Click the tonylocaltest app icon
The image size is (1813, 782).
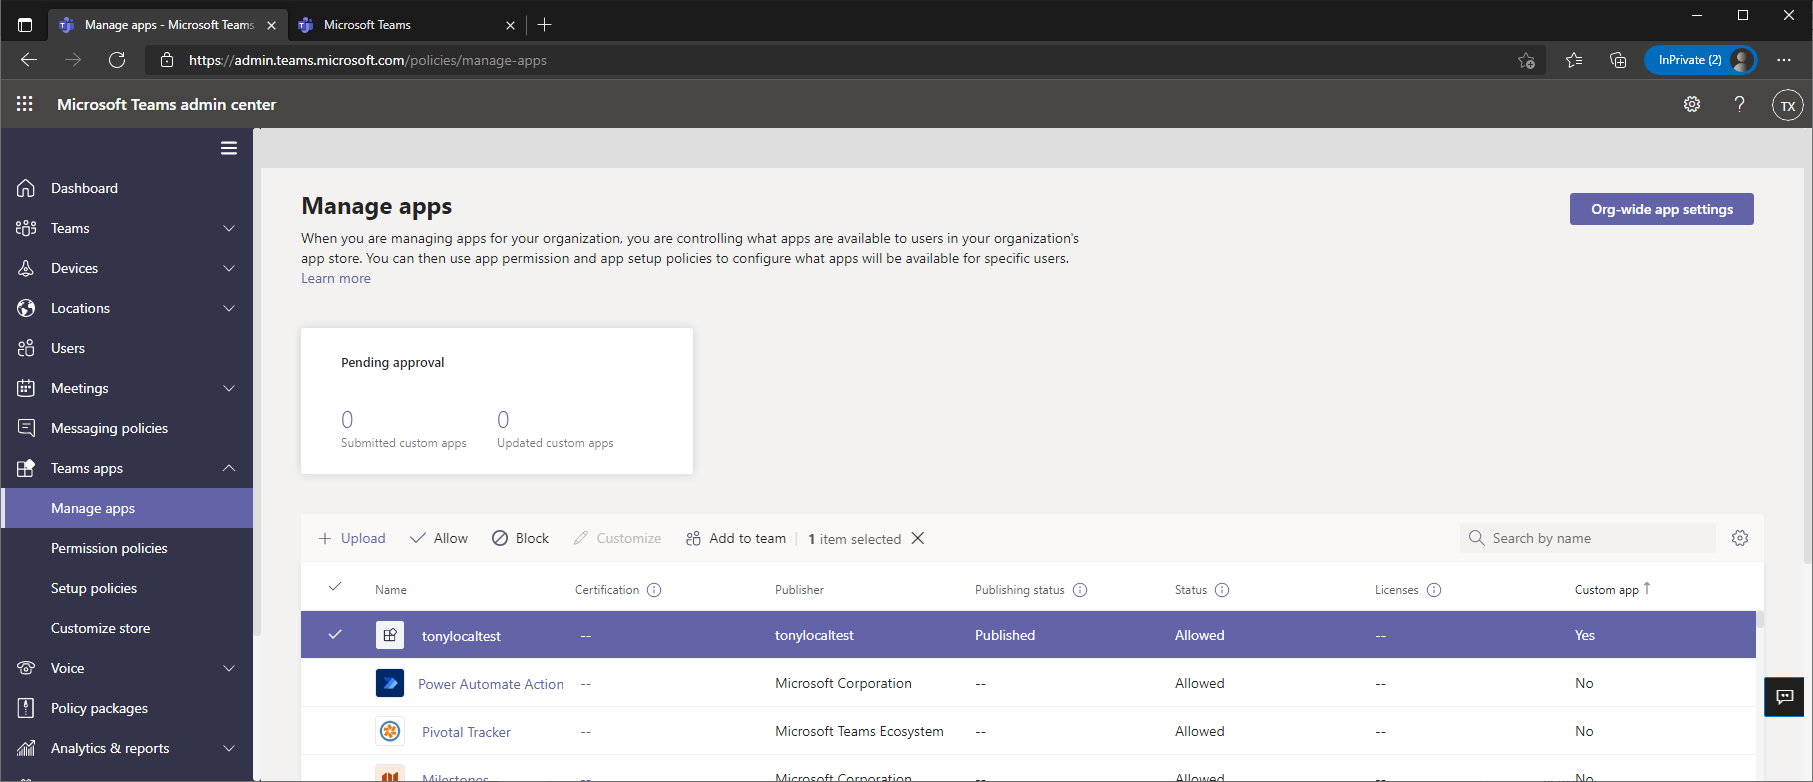[x=390, y=635]
